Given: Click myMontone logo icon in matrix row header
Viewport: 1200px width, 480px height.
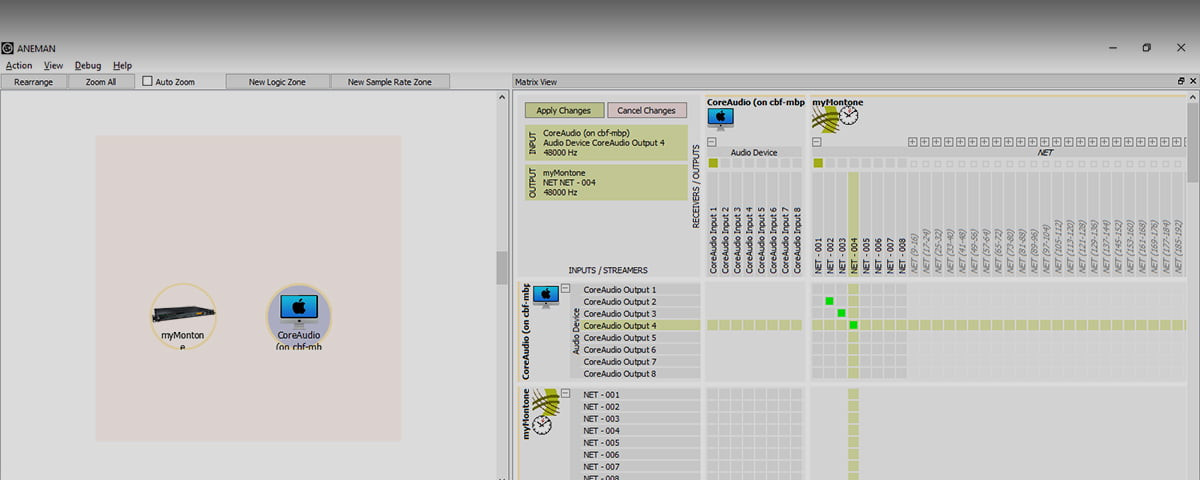Looking at the screenshot, I should coord(544,402).
